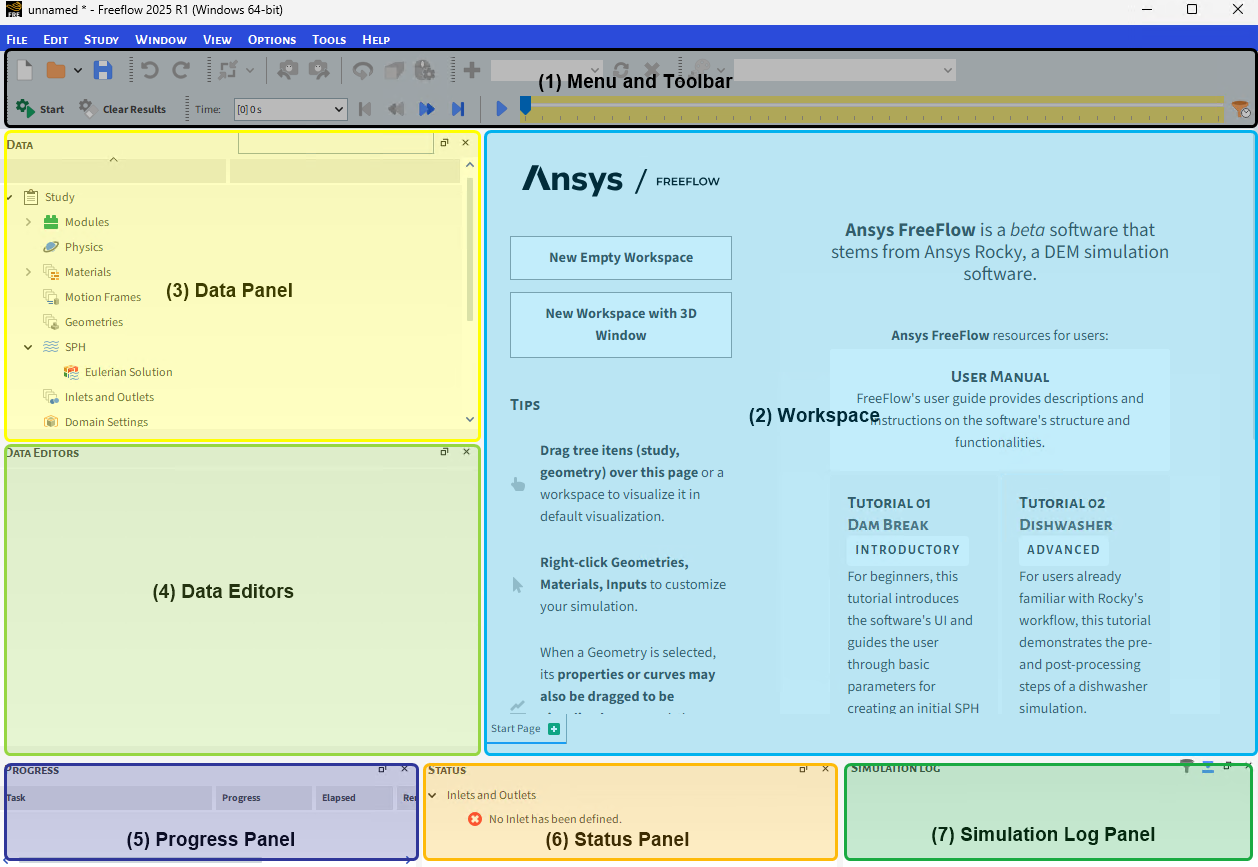Image resolution: width=1258 pixels, height=867 pixels.
Task: Open the wide combo box at toolbar right
Action: click(x=845, y=70)
